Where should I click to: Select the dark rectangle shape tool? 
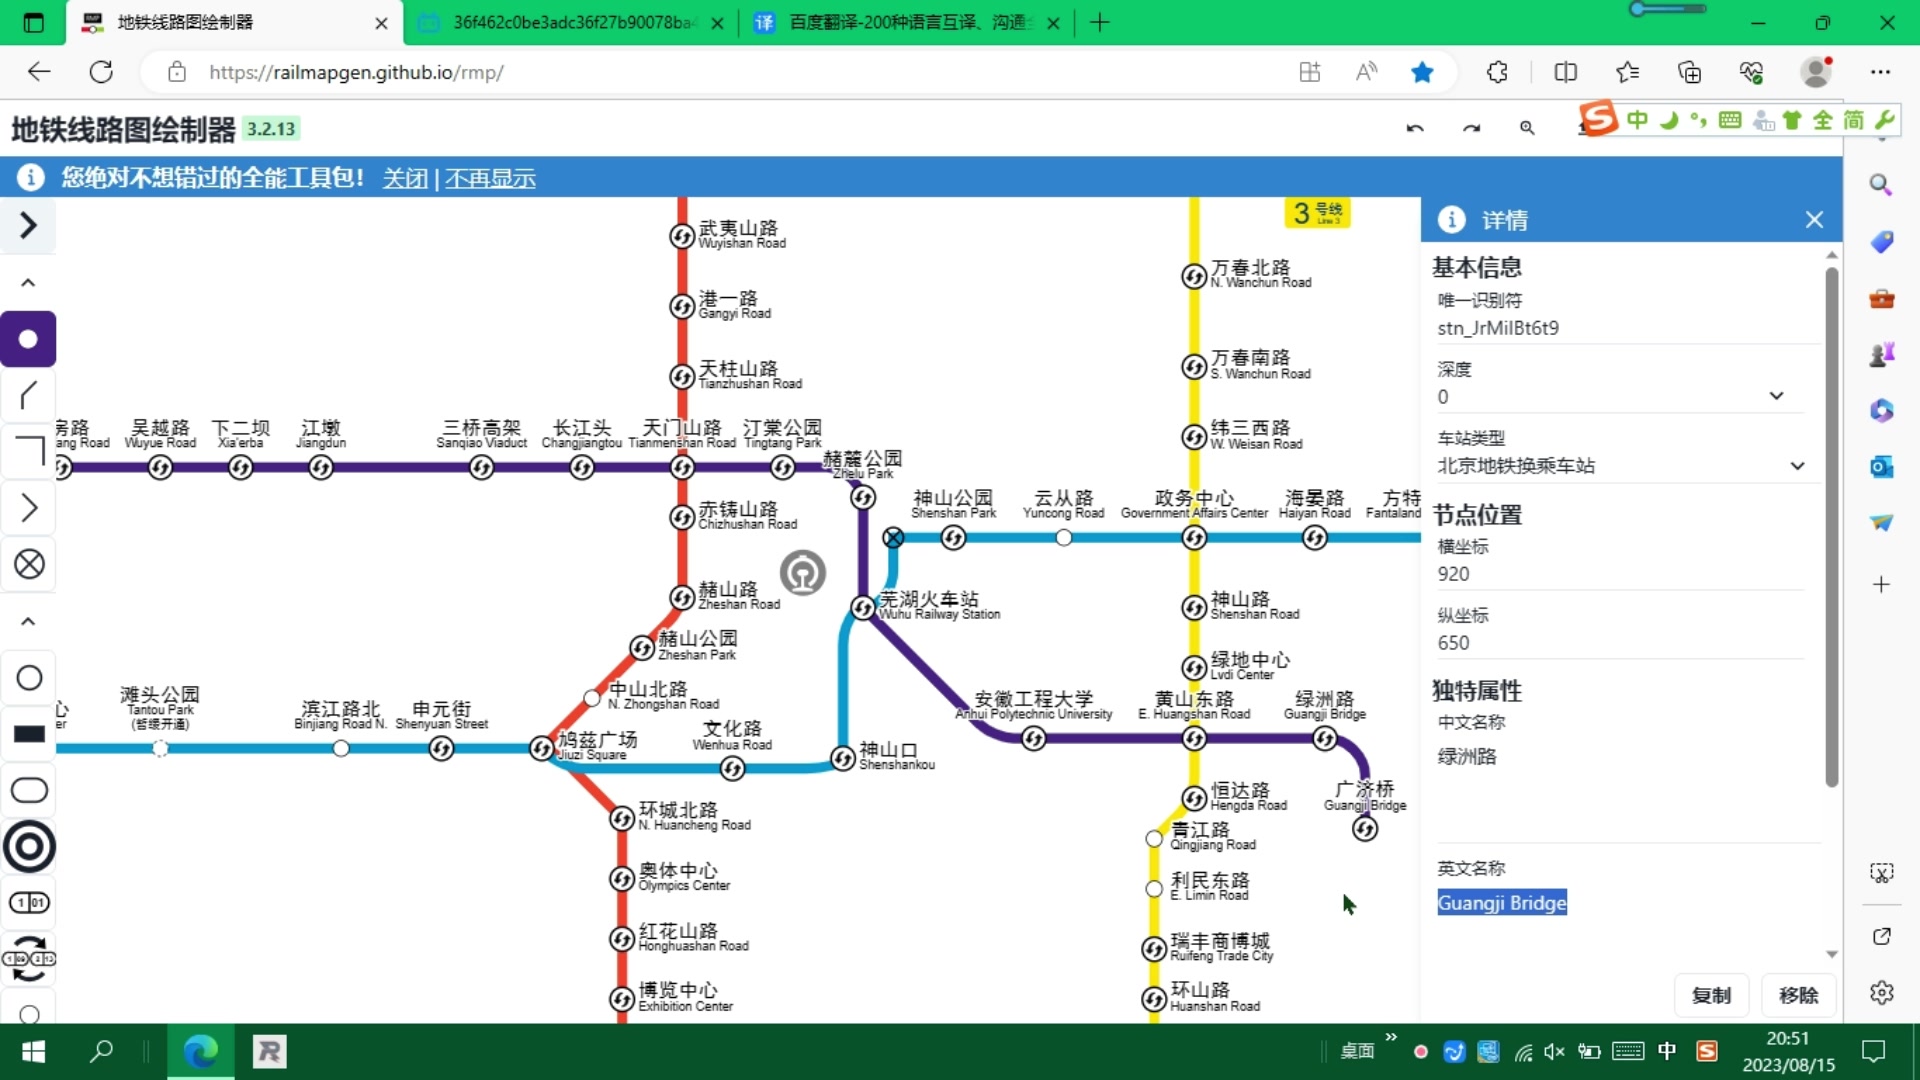[x=29, y=734]
